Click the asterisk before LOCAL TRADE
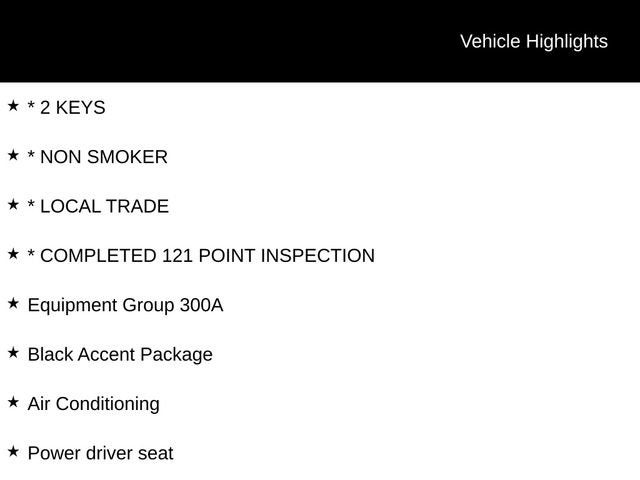 click(31, 204)
